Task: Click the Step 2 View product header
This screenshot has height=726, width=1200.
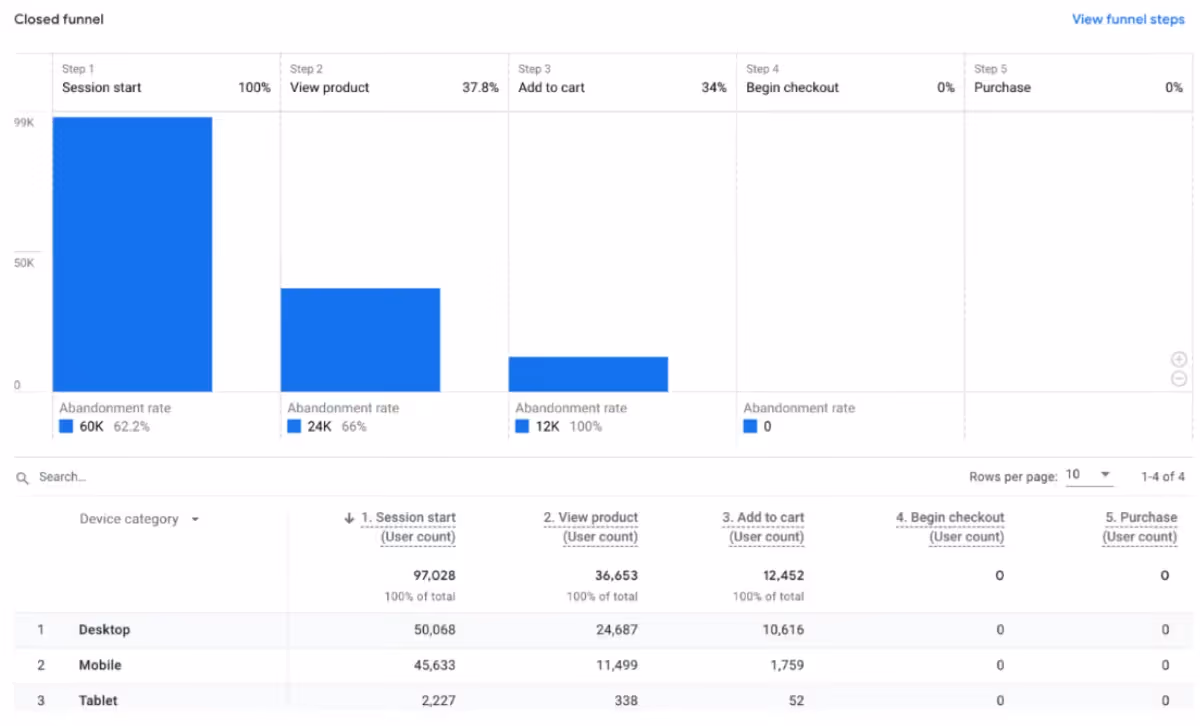Action: (394, 79)
